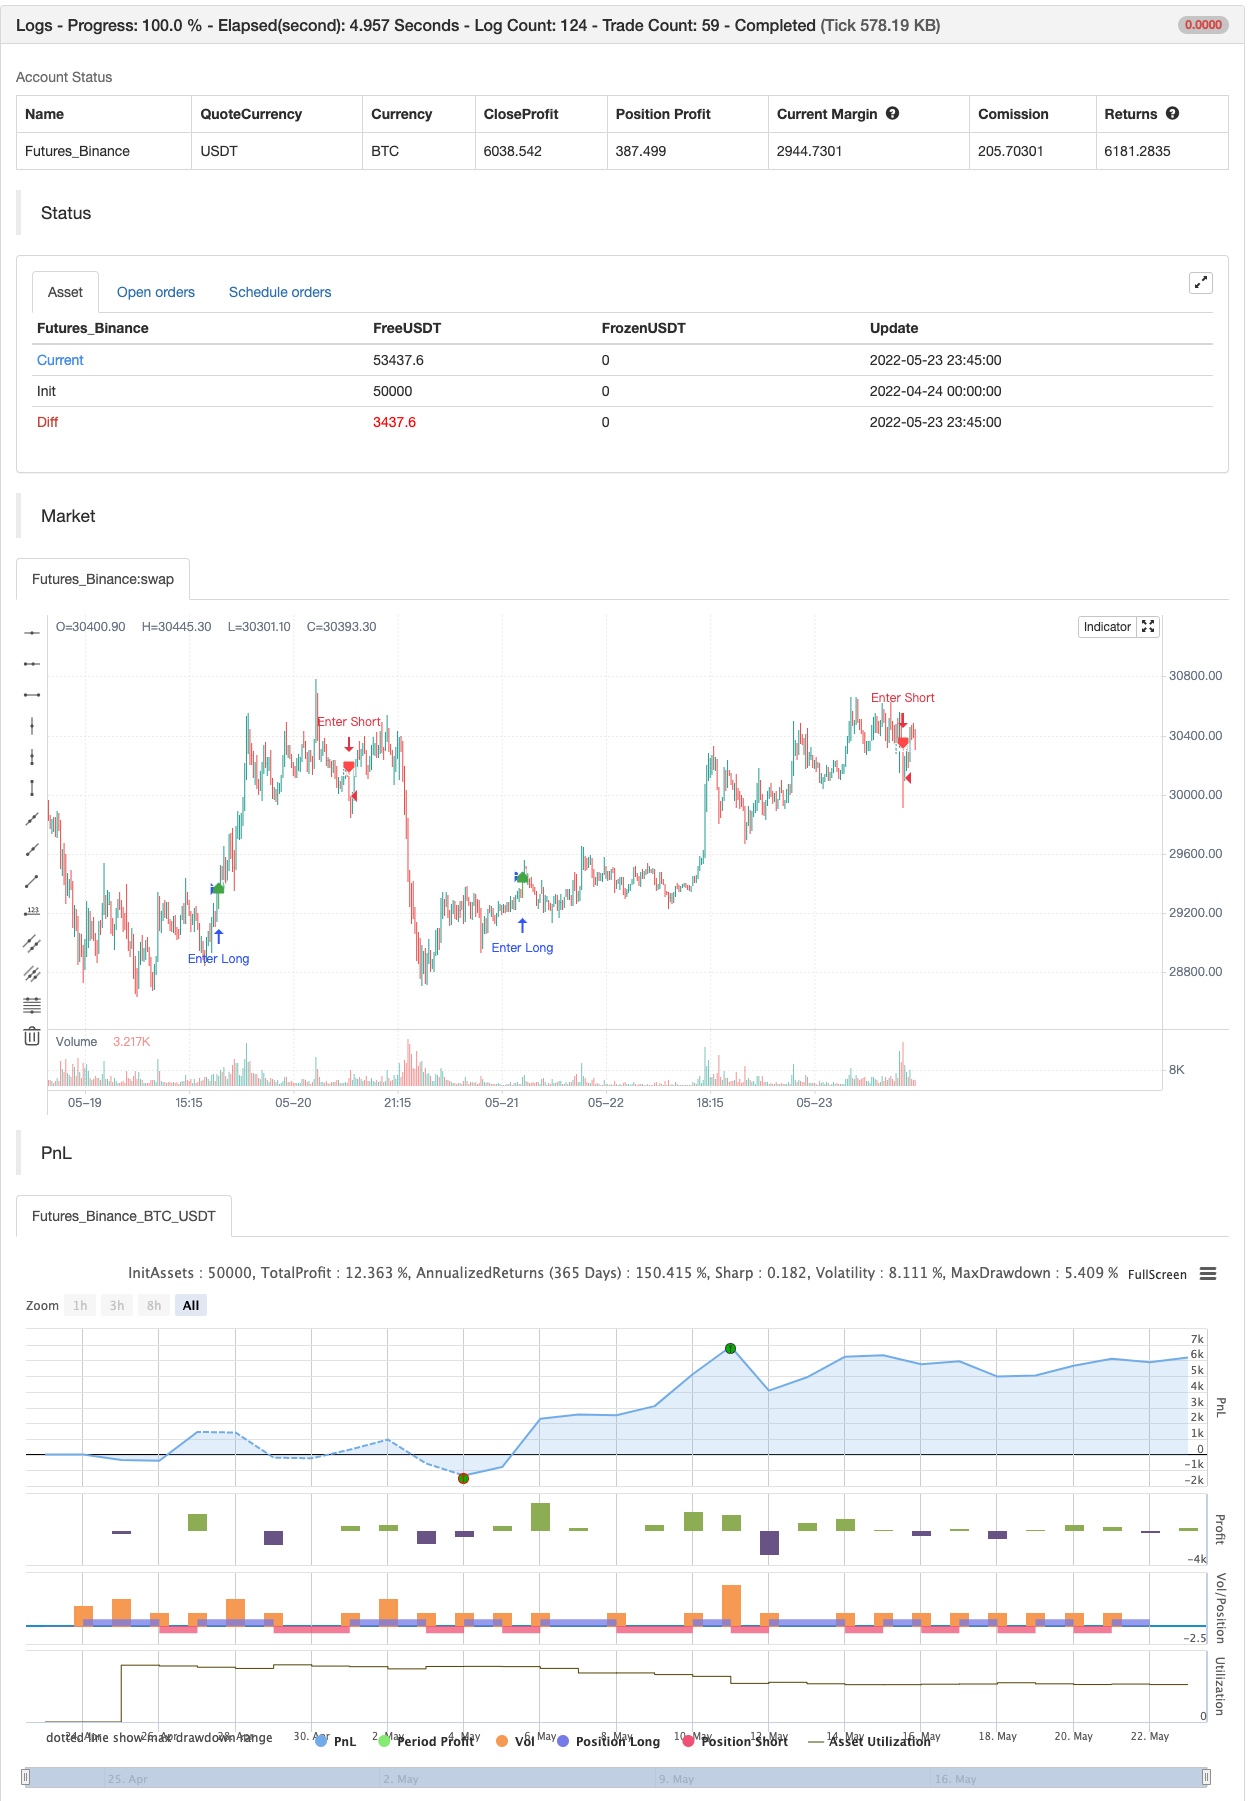Select the vertical straight line tool

pos(32,726)
